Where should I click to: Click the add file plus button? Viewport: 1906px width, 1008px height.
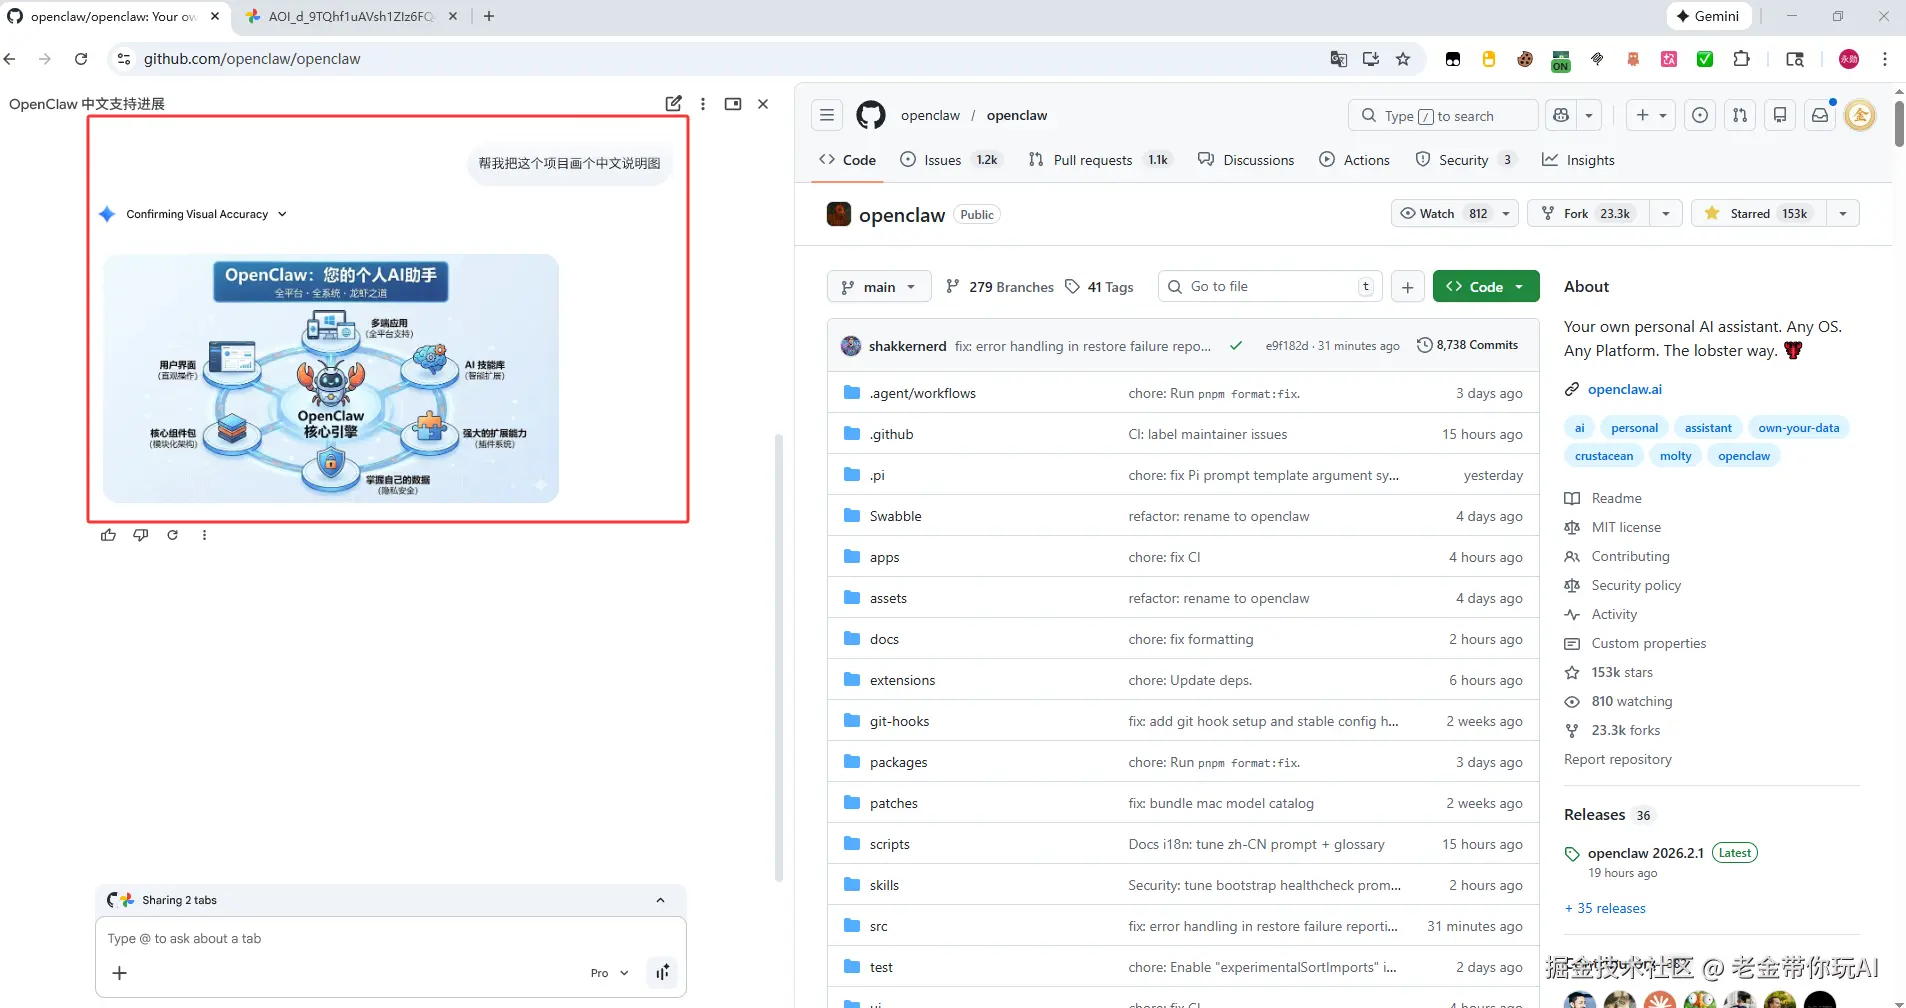pos(1407,287)
